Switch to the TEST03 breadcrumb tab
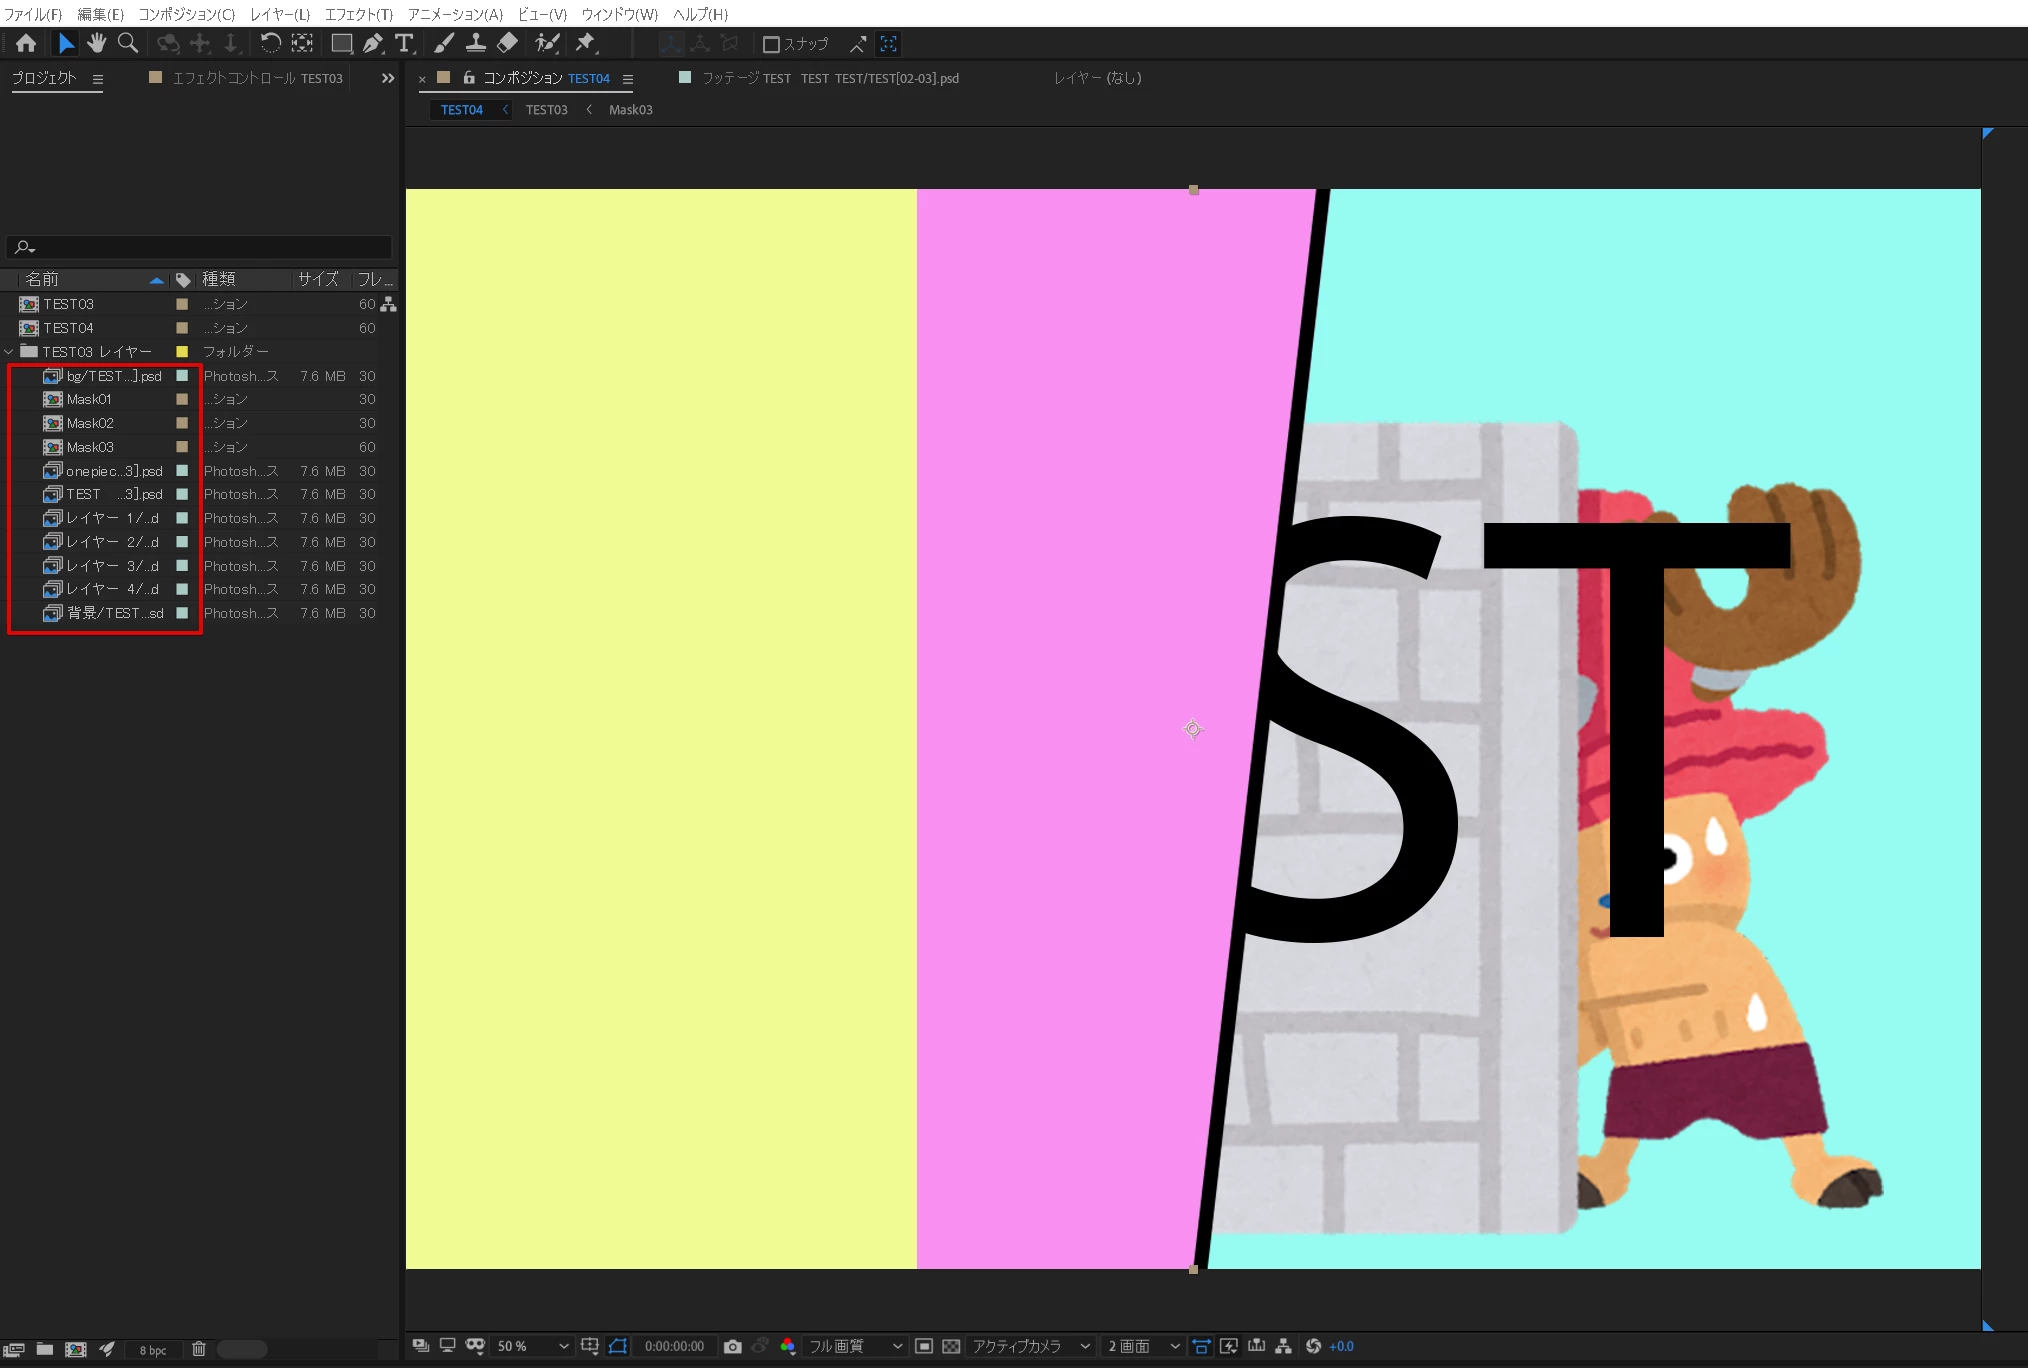This screenshot has height=1368, width=2028. click(x=546, y=110)
